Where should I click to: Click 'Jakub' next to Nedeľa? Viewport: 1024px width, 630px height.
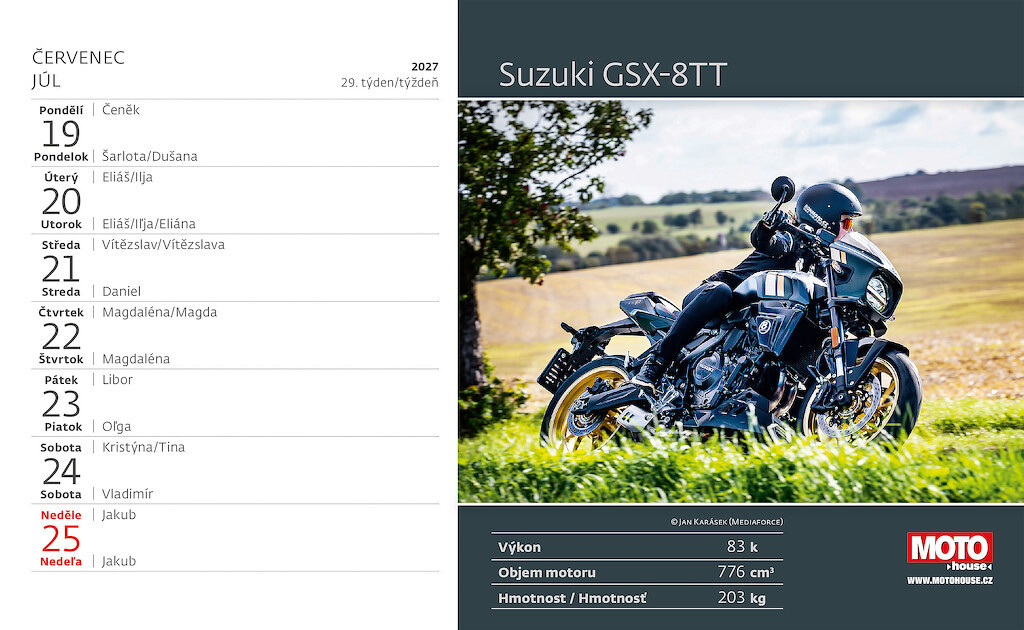[x=119, y=561]
